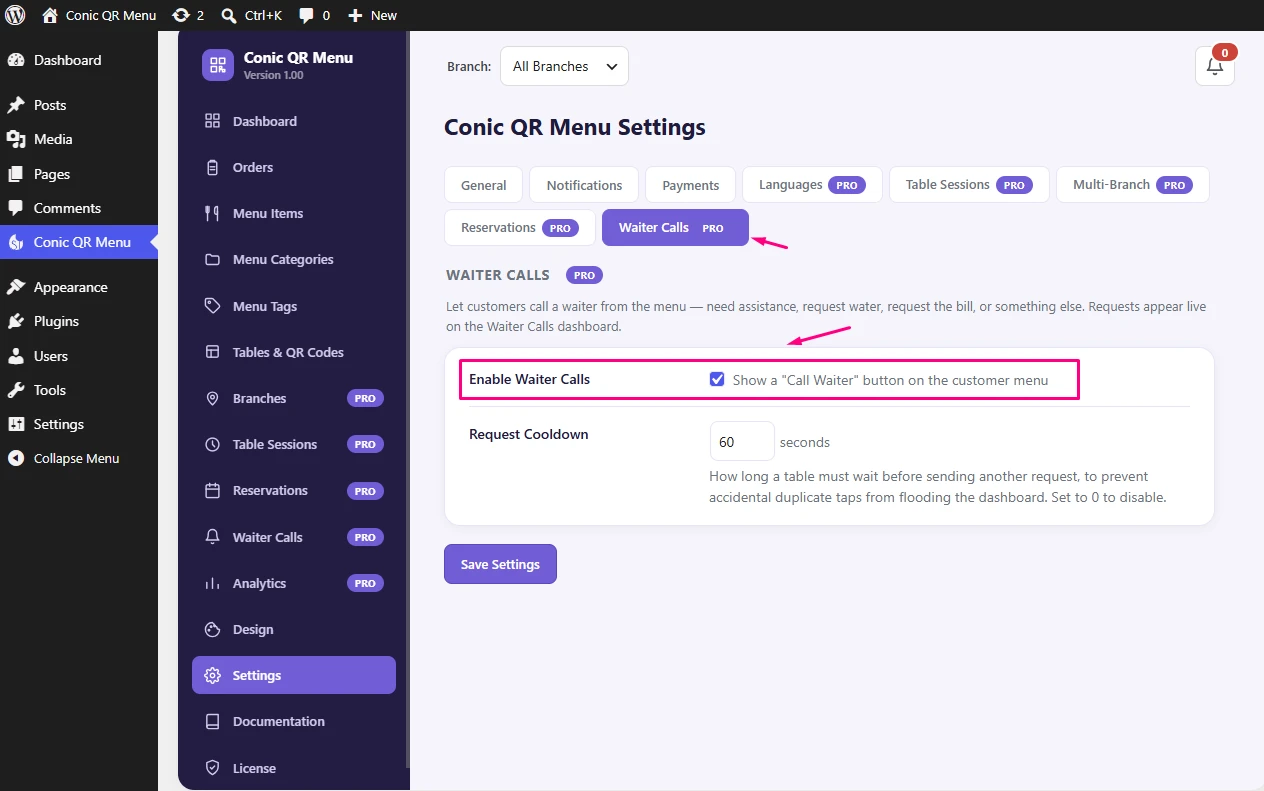The height and width of the screenshot is (791, 1264).
Task: Click the Tables & QR Codes layout icon
Action: coord(212,352)
